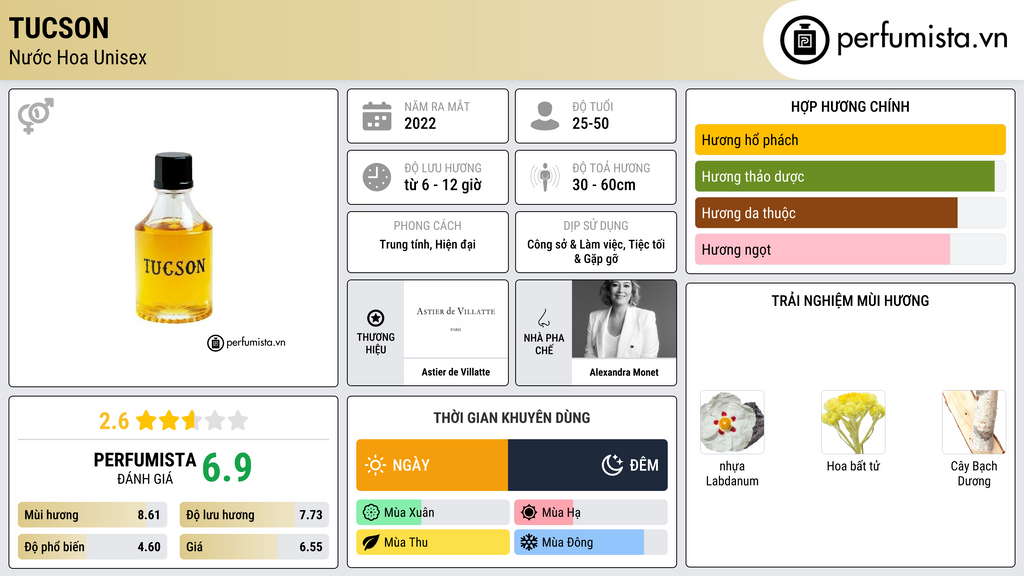Screen dimensions: 1024x576
Task: Click the Astier de Villatte brand name
Action: (x=456, y=372)
